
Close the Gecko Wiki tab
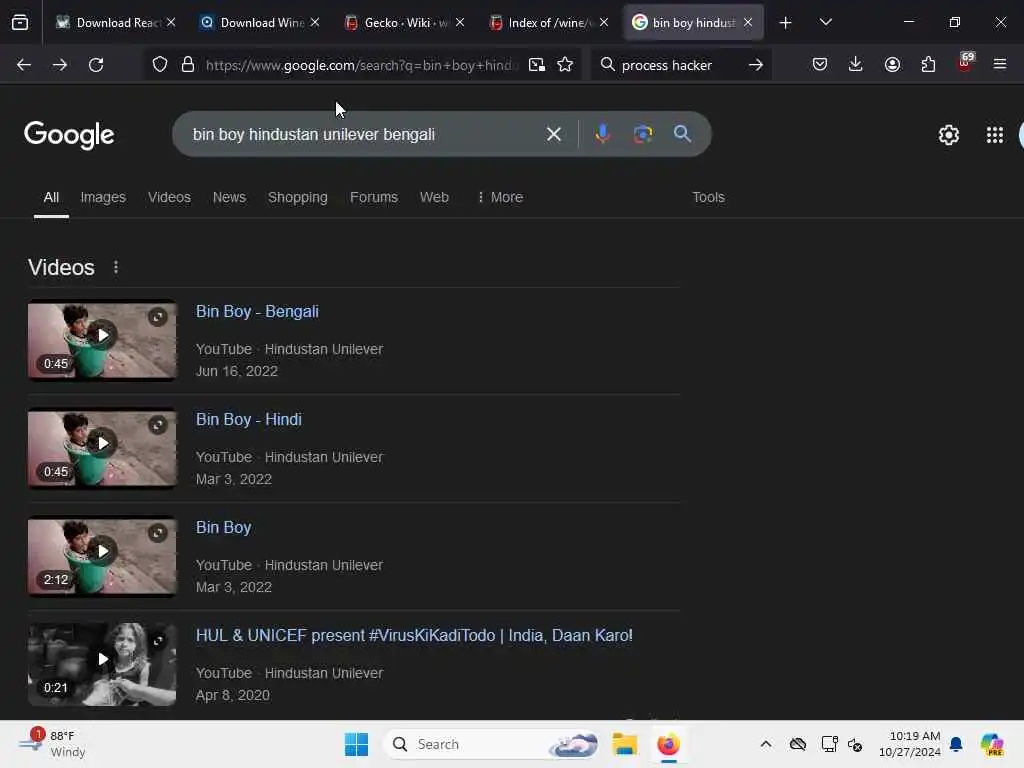[460, 23]
